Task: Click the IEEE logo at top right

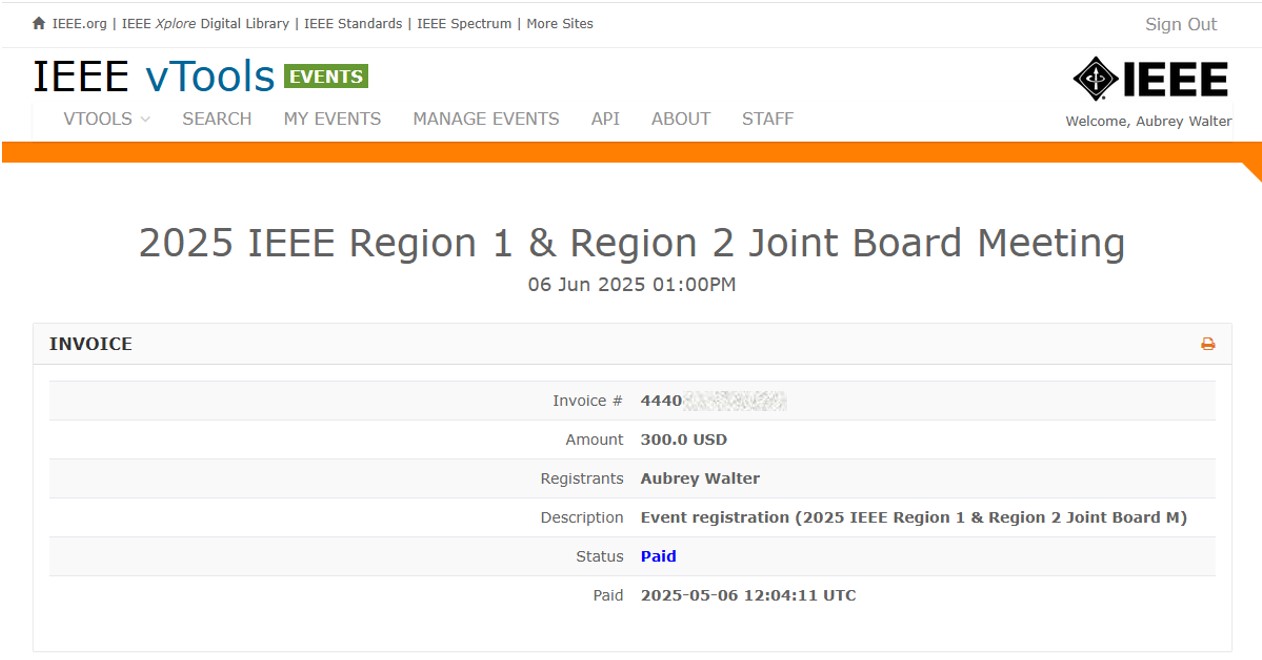Action: (x=1150, y=79)
